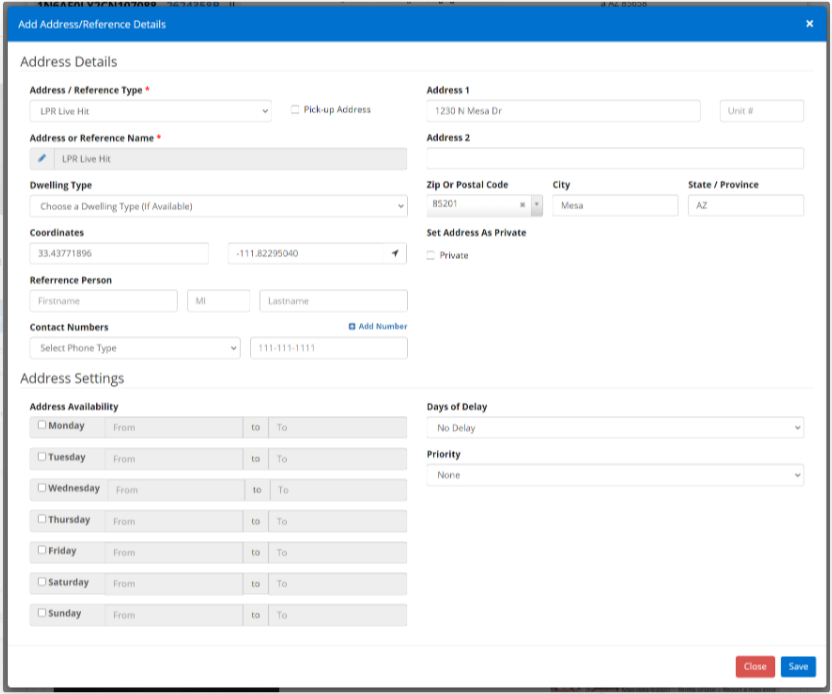Click the MI middle initial field
The image size is (832, 694).
218,301
